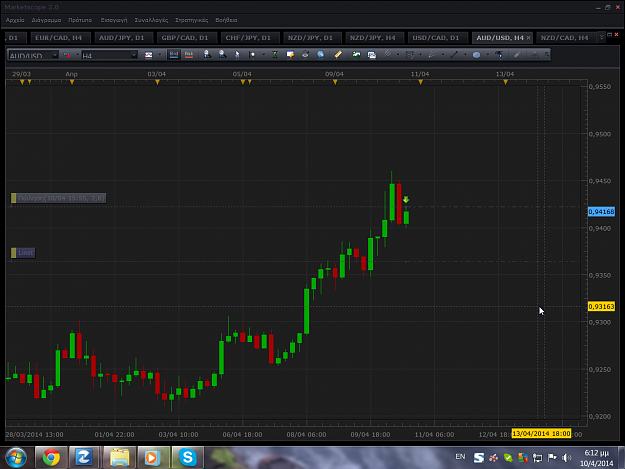The image size is (625, 469).
Task: Click the blue 0,94168 current price label
Action: pyautogui.click(x=601, y=212)
